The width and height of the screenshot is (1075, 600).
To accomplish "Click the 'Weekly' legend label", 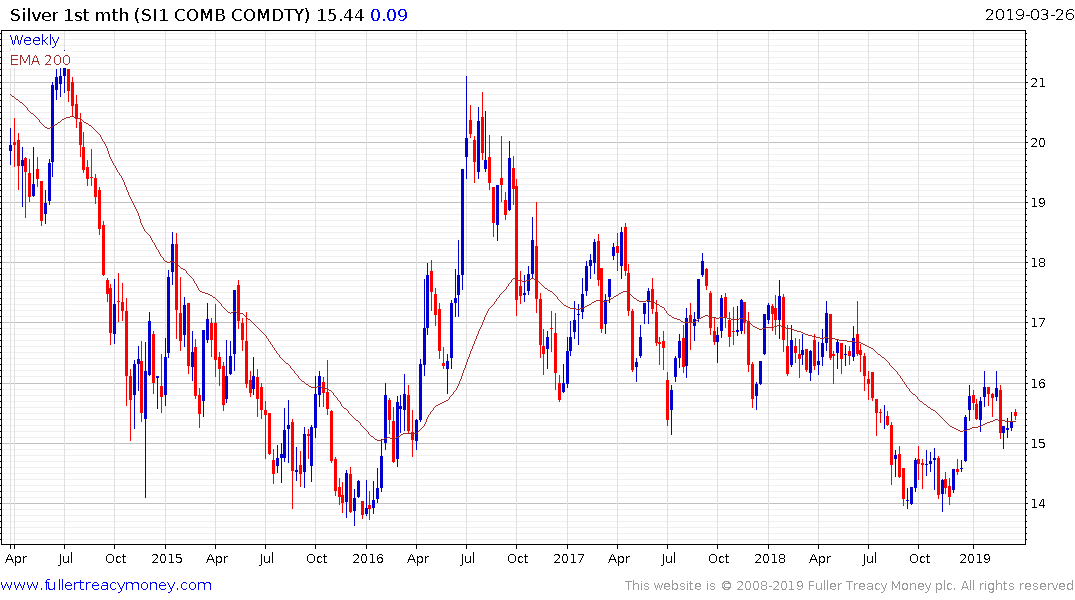I will pyautogui.click(x=34, y=40).
